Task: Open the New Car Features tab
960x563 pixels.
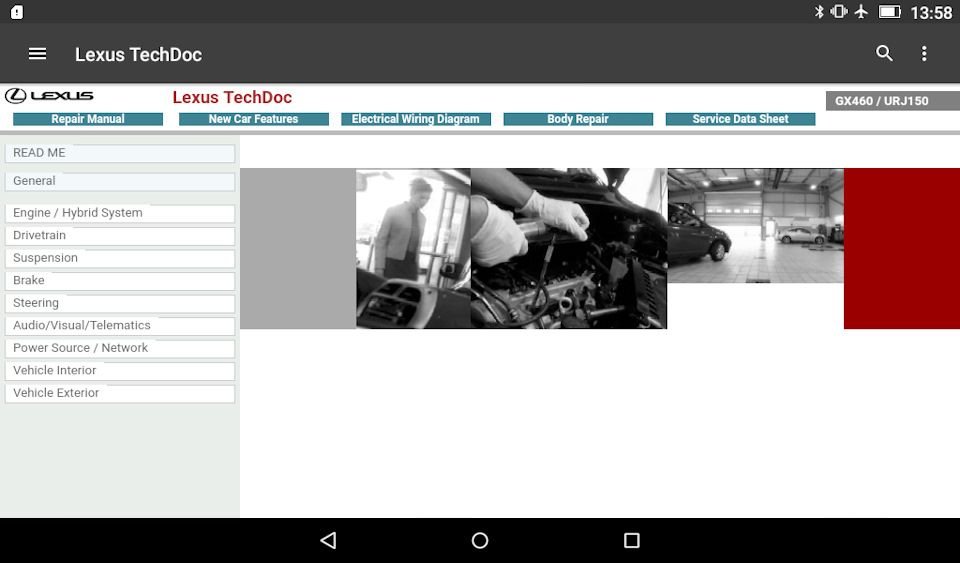Action: 253,119
